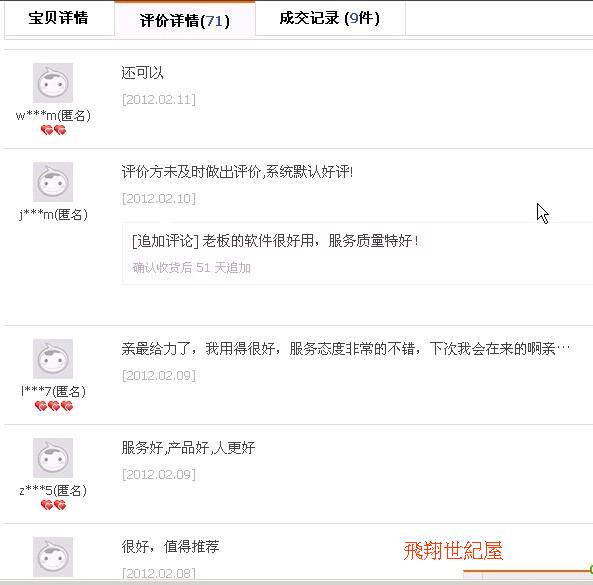
Task: Click the 飛翔世紀屋 watermark text
Action: 453,550
